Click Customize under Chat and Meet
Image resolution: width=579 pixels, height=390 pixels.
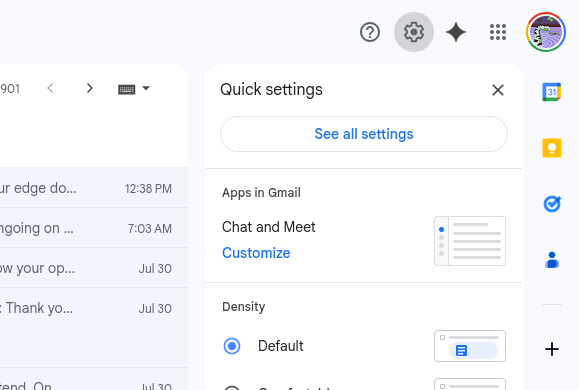[x=256, y=253]
